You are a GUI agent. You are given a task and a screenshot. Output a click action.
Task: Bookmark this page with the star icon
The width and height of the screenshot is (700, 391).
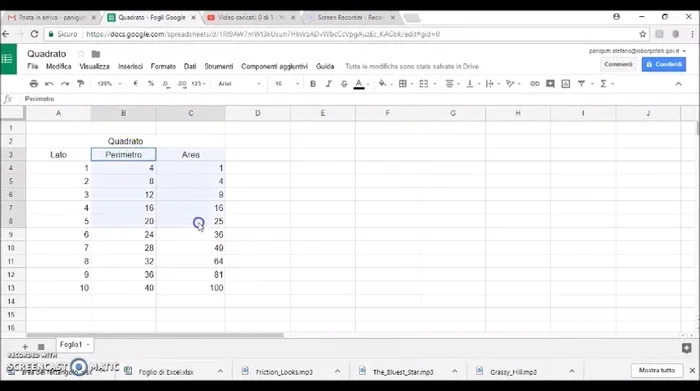point(642,34)
